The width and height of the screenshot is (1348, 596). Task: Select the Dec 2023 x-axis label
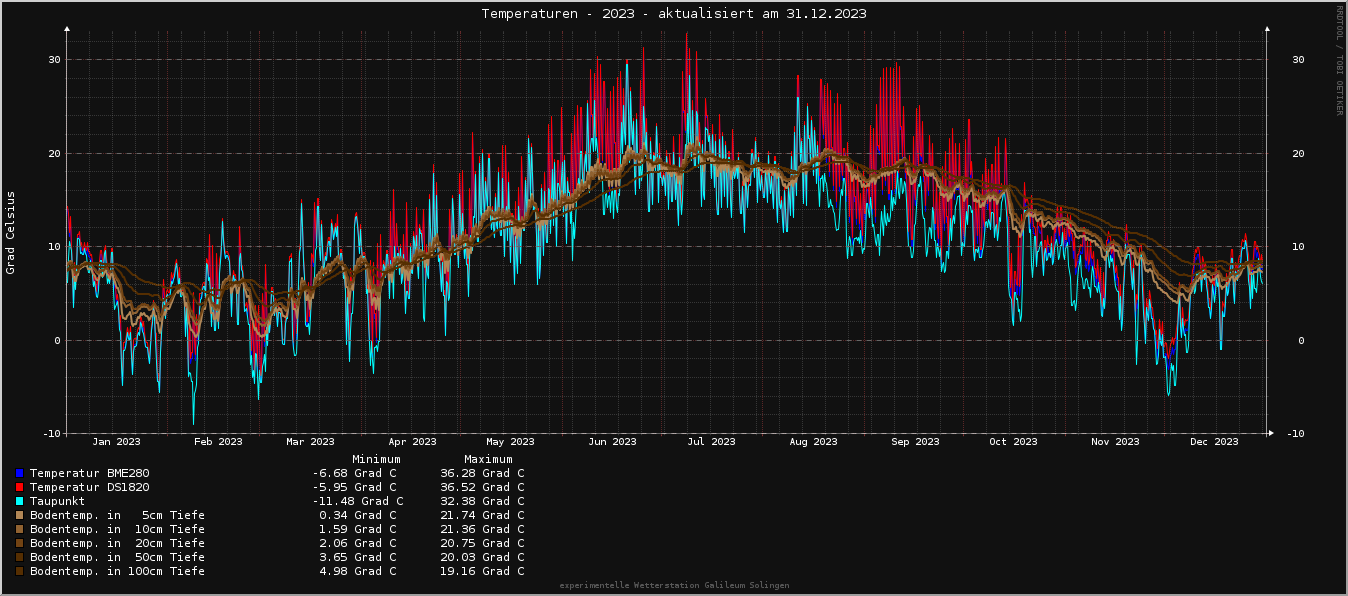pos(1214,442)
